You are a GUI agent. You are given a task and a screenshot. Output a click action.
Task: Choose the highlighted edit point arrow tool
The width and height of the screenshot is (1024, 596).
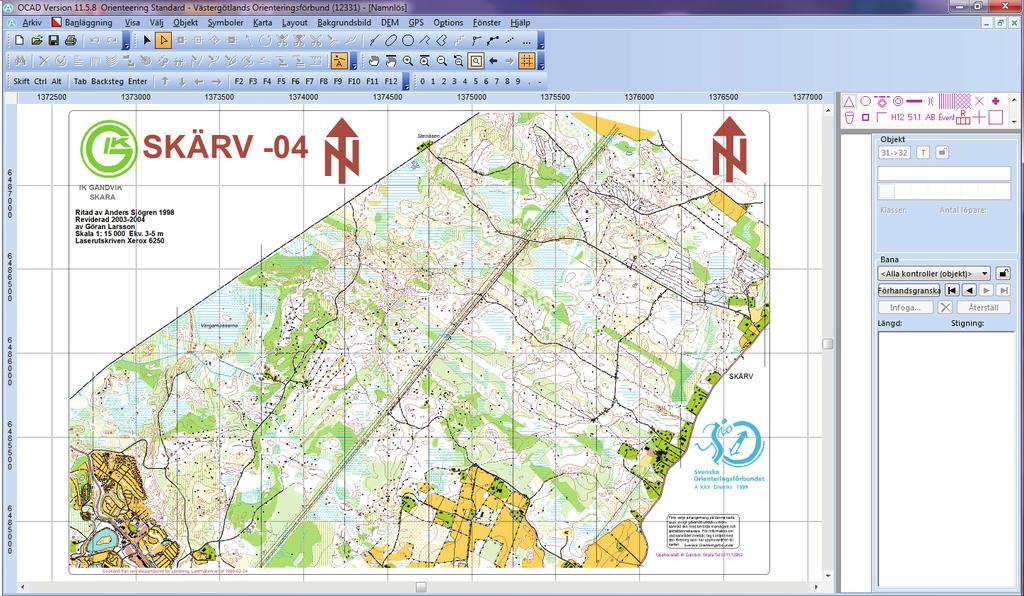click(164, 40)
